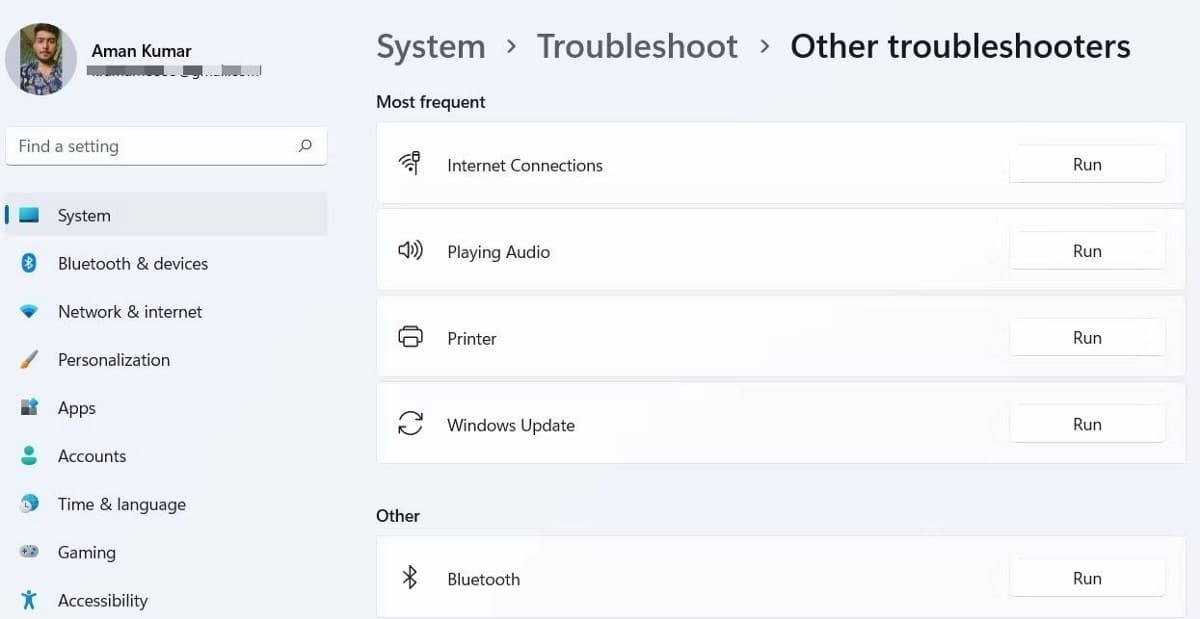The width and height of the screenshot is (1200, 619).
Task: Click the Time & language globe icon
Action: point(29,504)
